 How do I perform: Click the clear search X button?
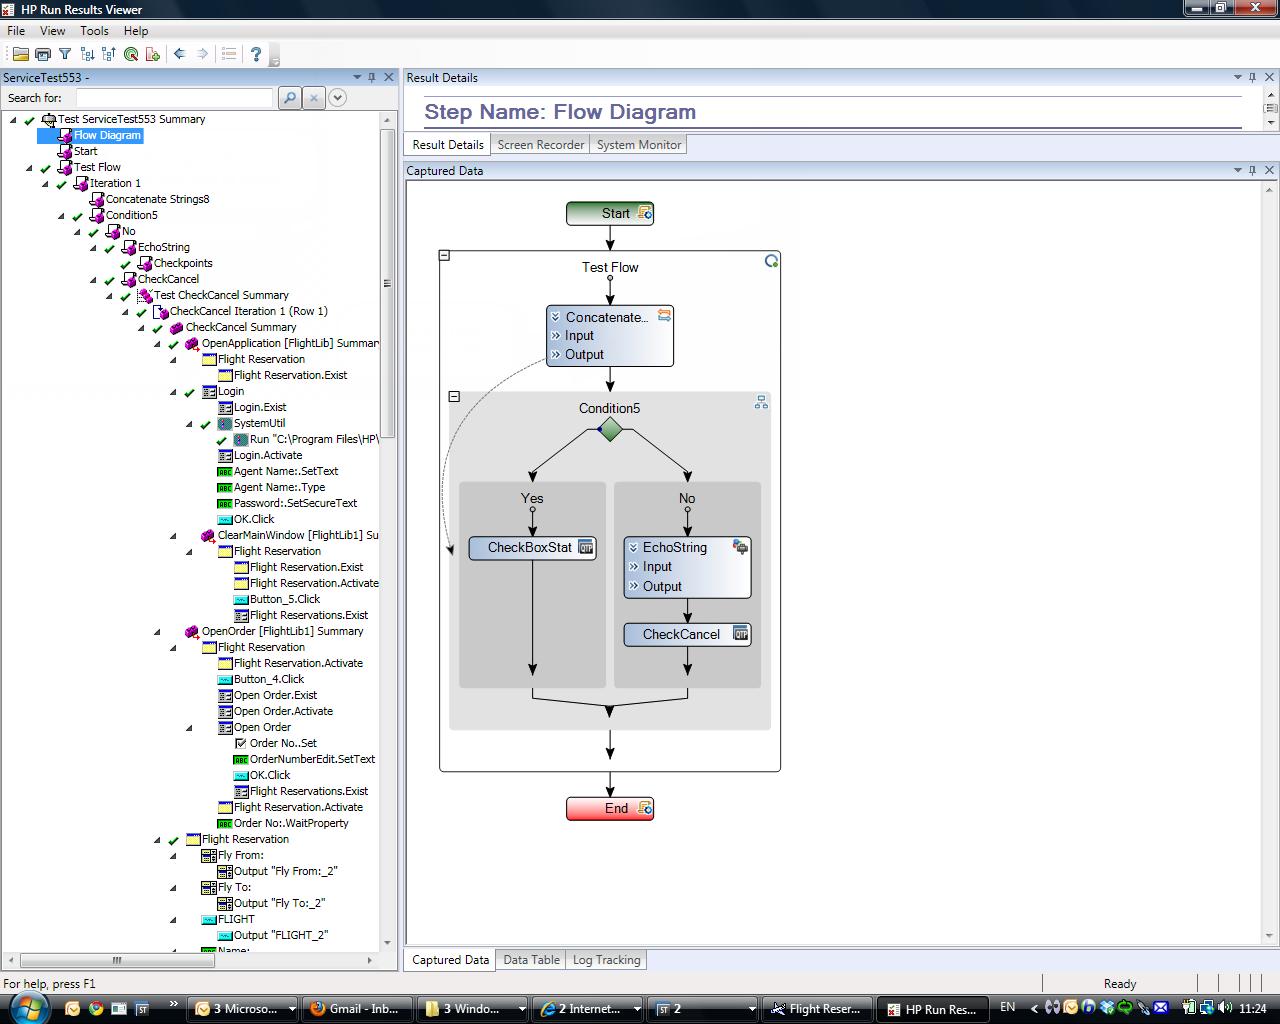(313, 97)
